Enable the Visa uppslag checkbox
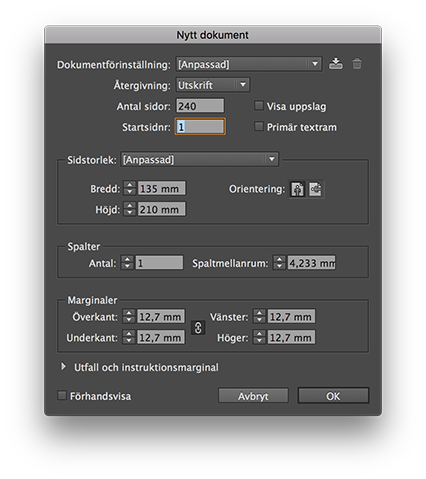Viewport: 426px width, 479px height. coord(259,106)
